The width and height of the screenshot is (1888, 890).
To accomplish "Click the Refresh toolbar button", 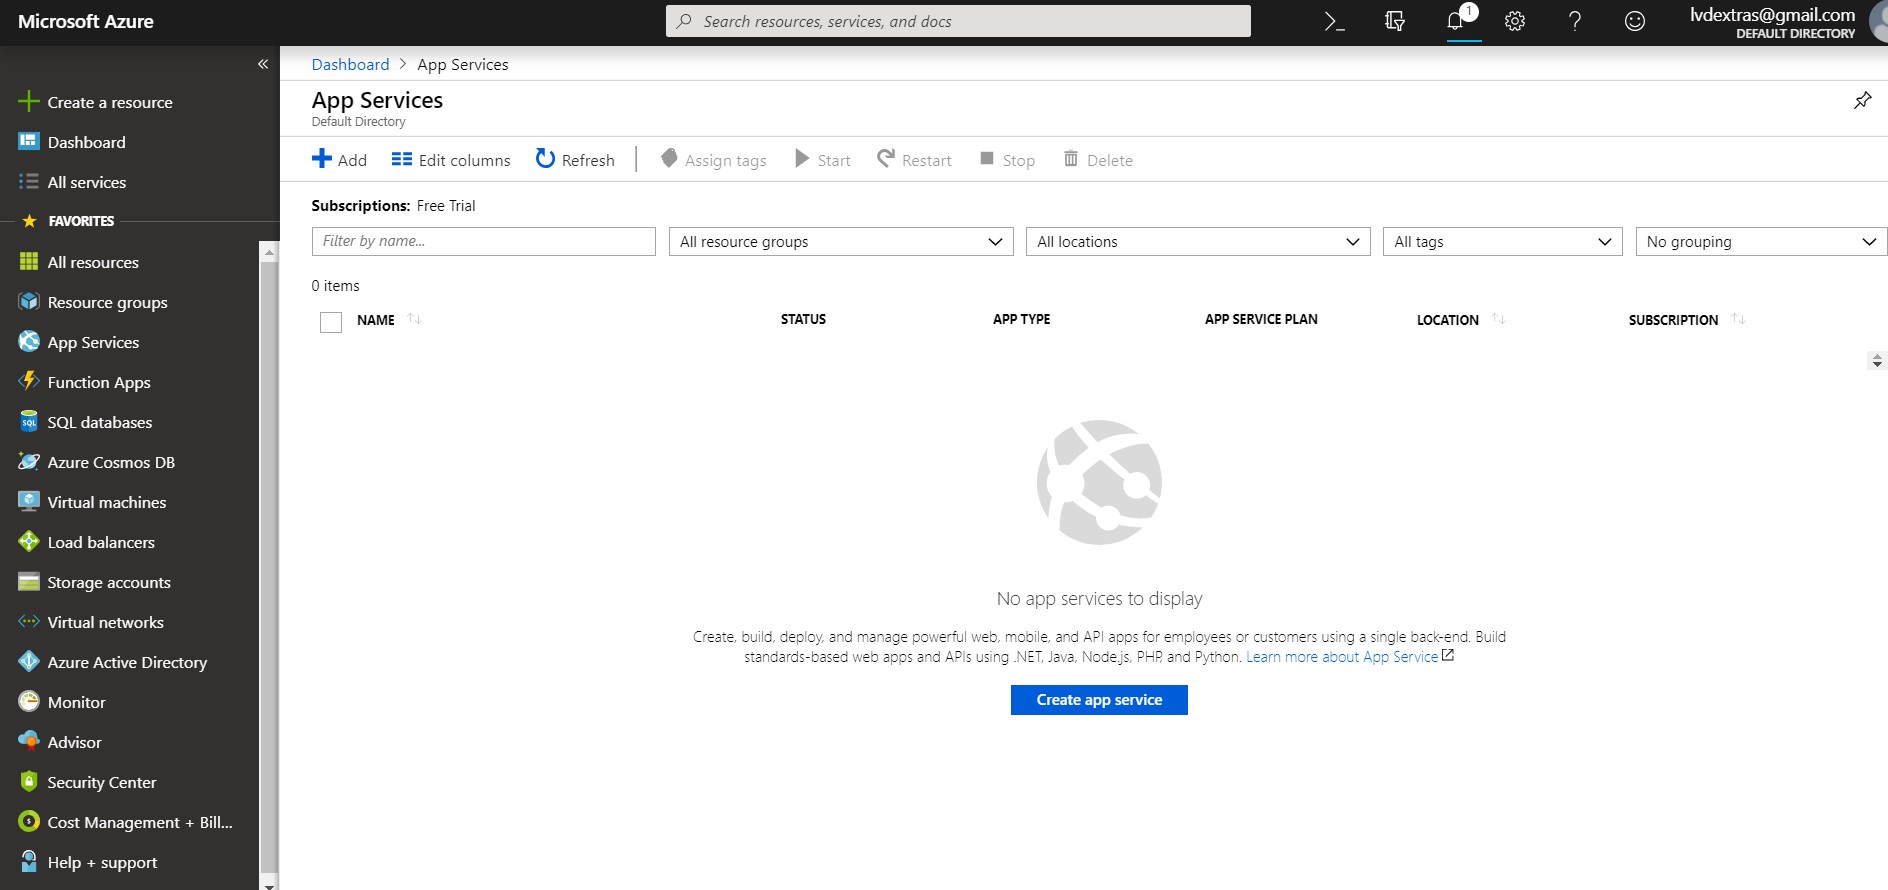I will point(575,160).
